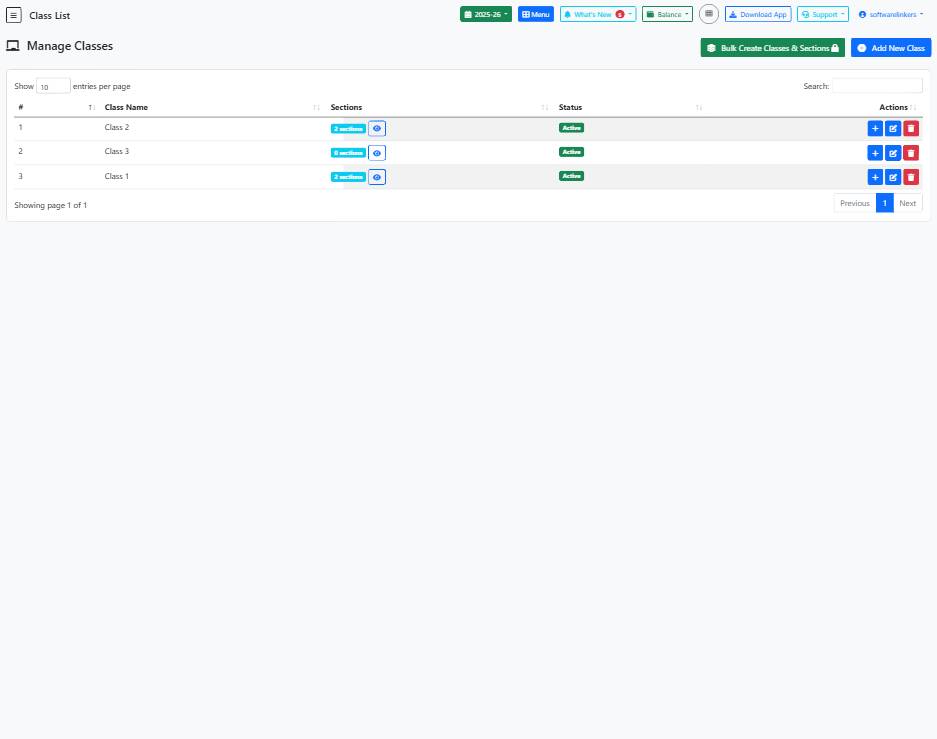The height and width of the screenshot is (739, 937).
Task: View sections of Class 3 via eye icon
Action: (x=377, y=153)
